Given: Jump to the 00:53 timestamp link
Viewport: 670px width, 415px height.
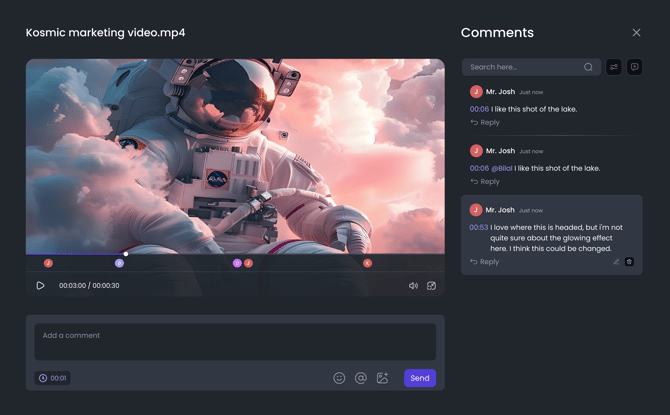Looking at the screenshot, I should coord(479,228).
